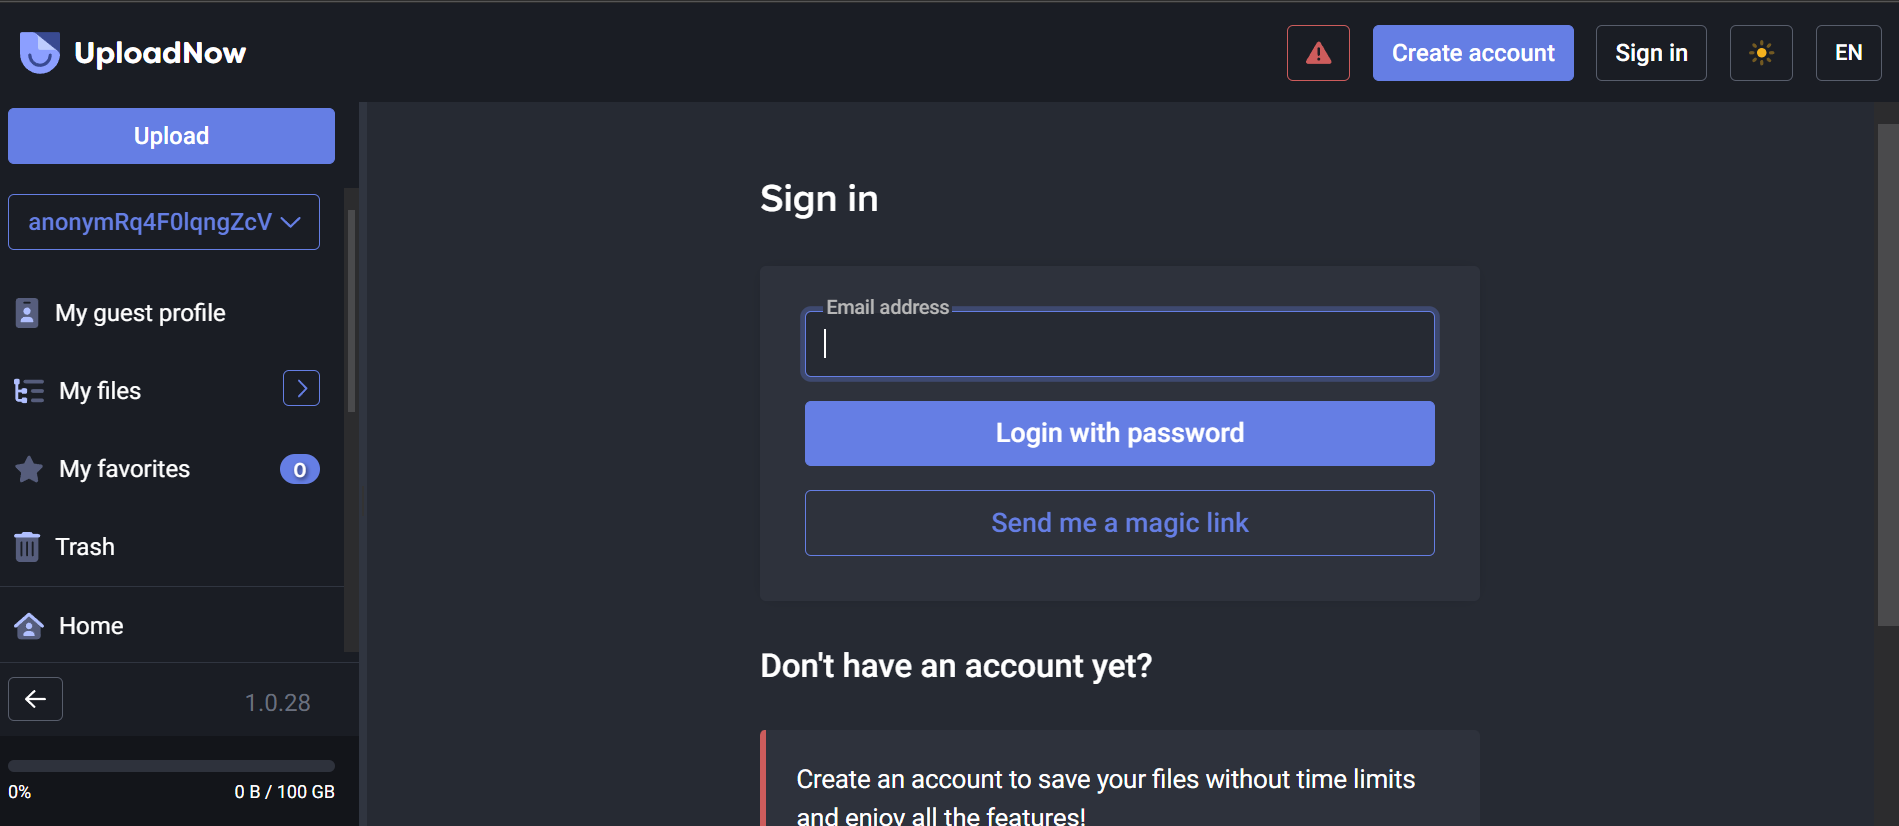The height and width of the screenshot is (826, 1899).
Task: Expand the anonymRq4F0lqngZcV account dropdown
Action: coord(164,222)
